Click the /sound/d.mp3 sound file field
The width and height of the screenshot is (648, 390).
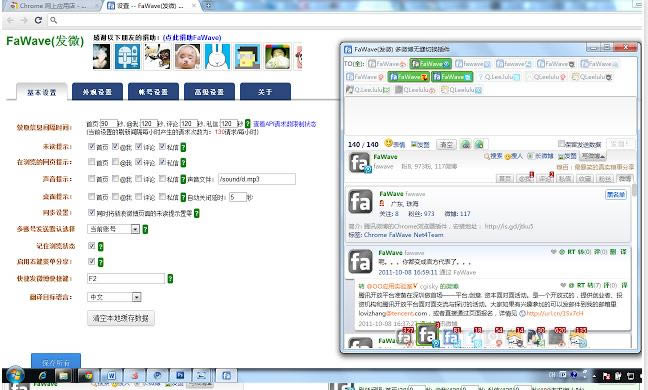(x=257, y=179)
